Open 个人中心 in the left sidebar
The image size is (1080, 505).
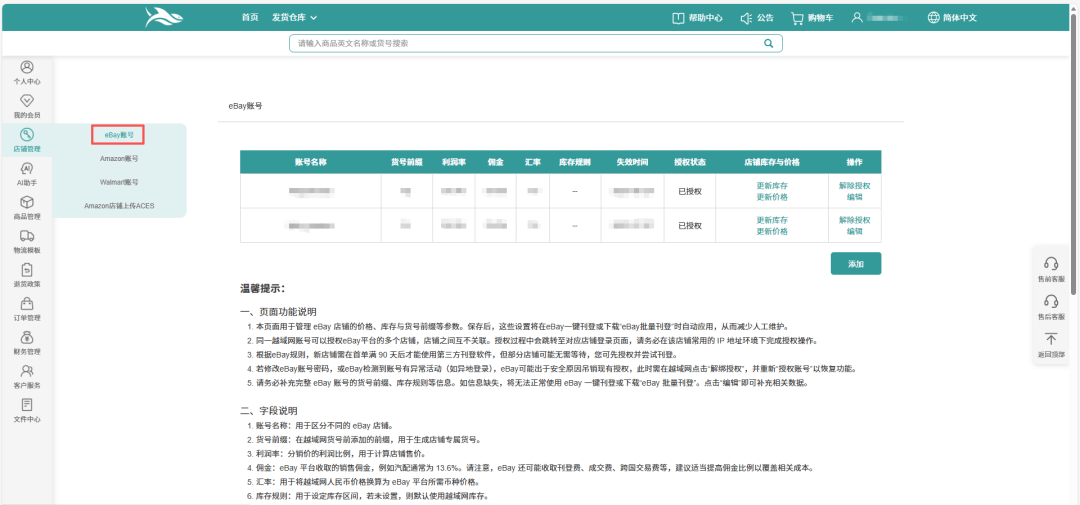(27, 67)
